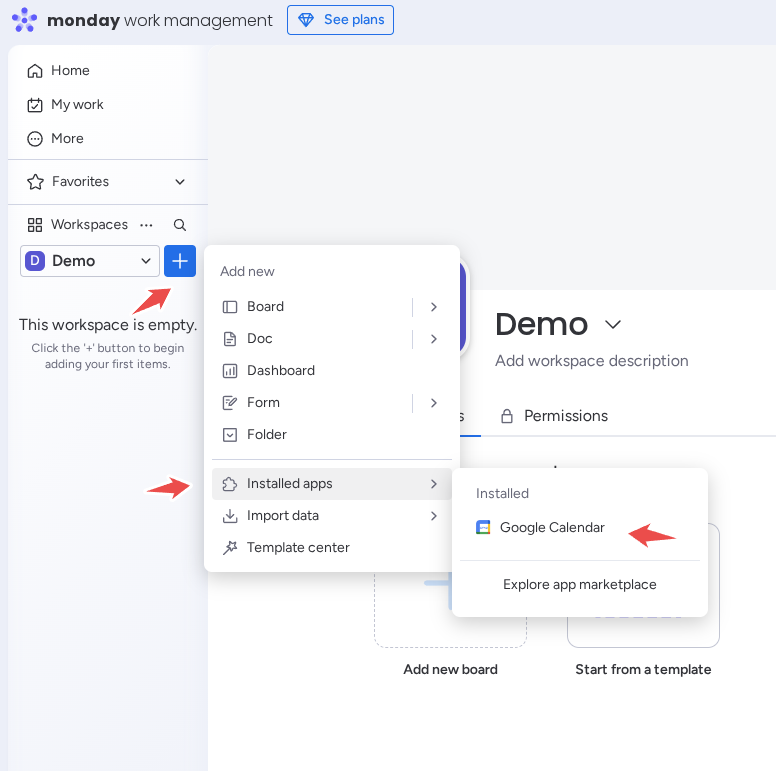The height and width of the screenshot is (771, 776).
Task: Click the My work calendar icon
Action: [x=35, y=105]
